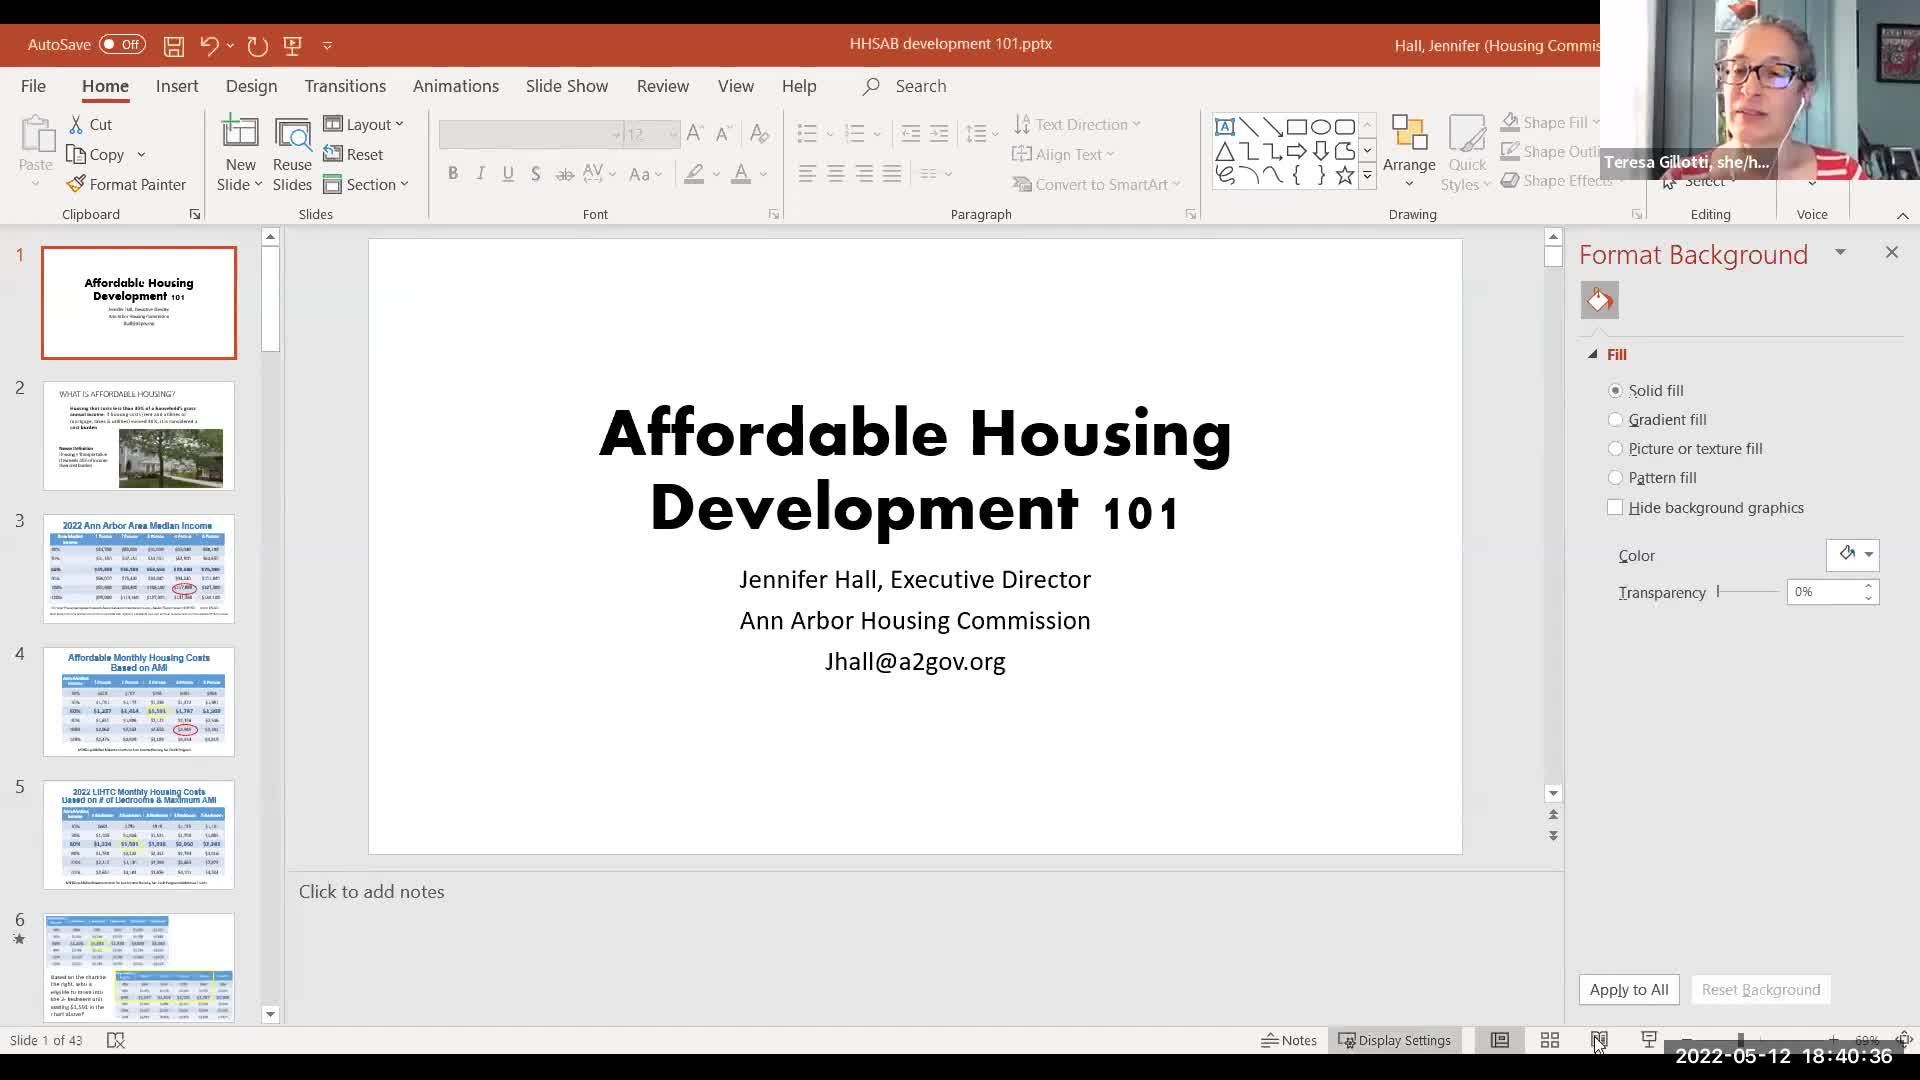Switch to Slide Sorter view
The width and height of the screenshot is (1920, 1080).
[x=1550, y=1040]
